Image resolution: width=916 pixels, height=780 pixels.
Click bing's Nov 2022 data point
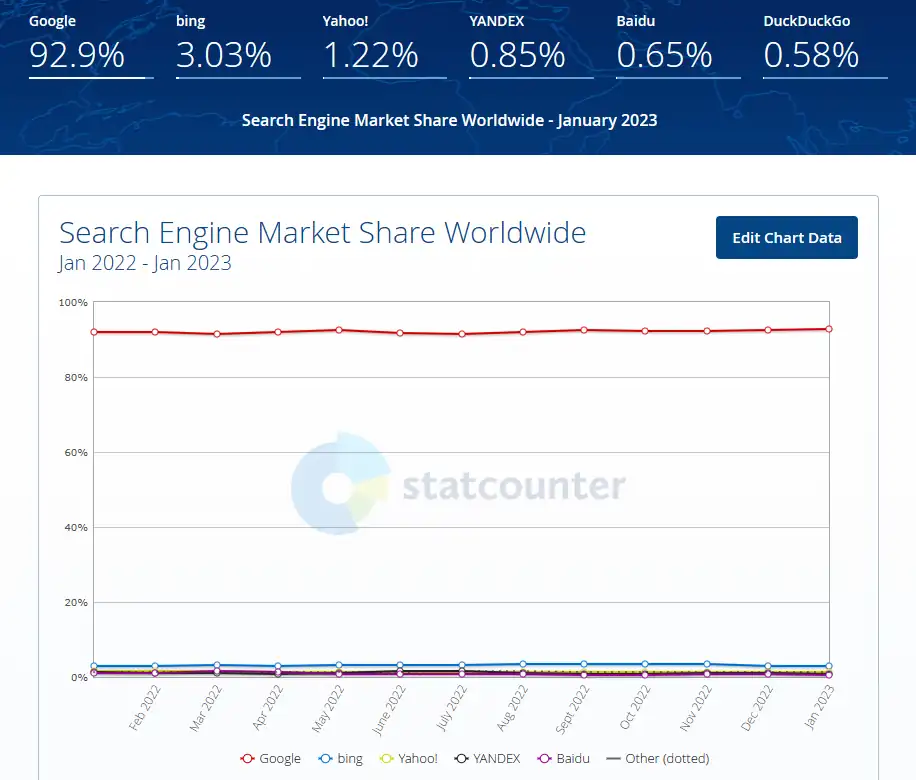tap(707, 664)
